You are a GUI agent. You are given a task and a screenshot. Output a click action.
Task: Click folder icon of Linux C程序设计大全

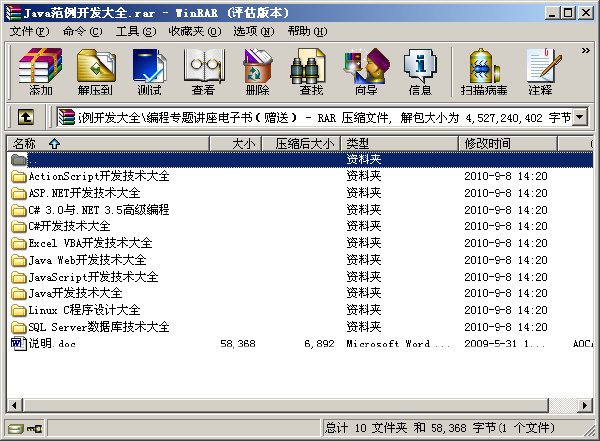point(18,310)
